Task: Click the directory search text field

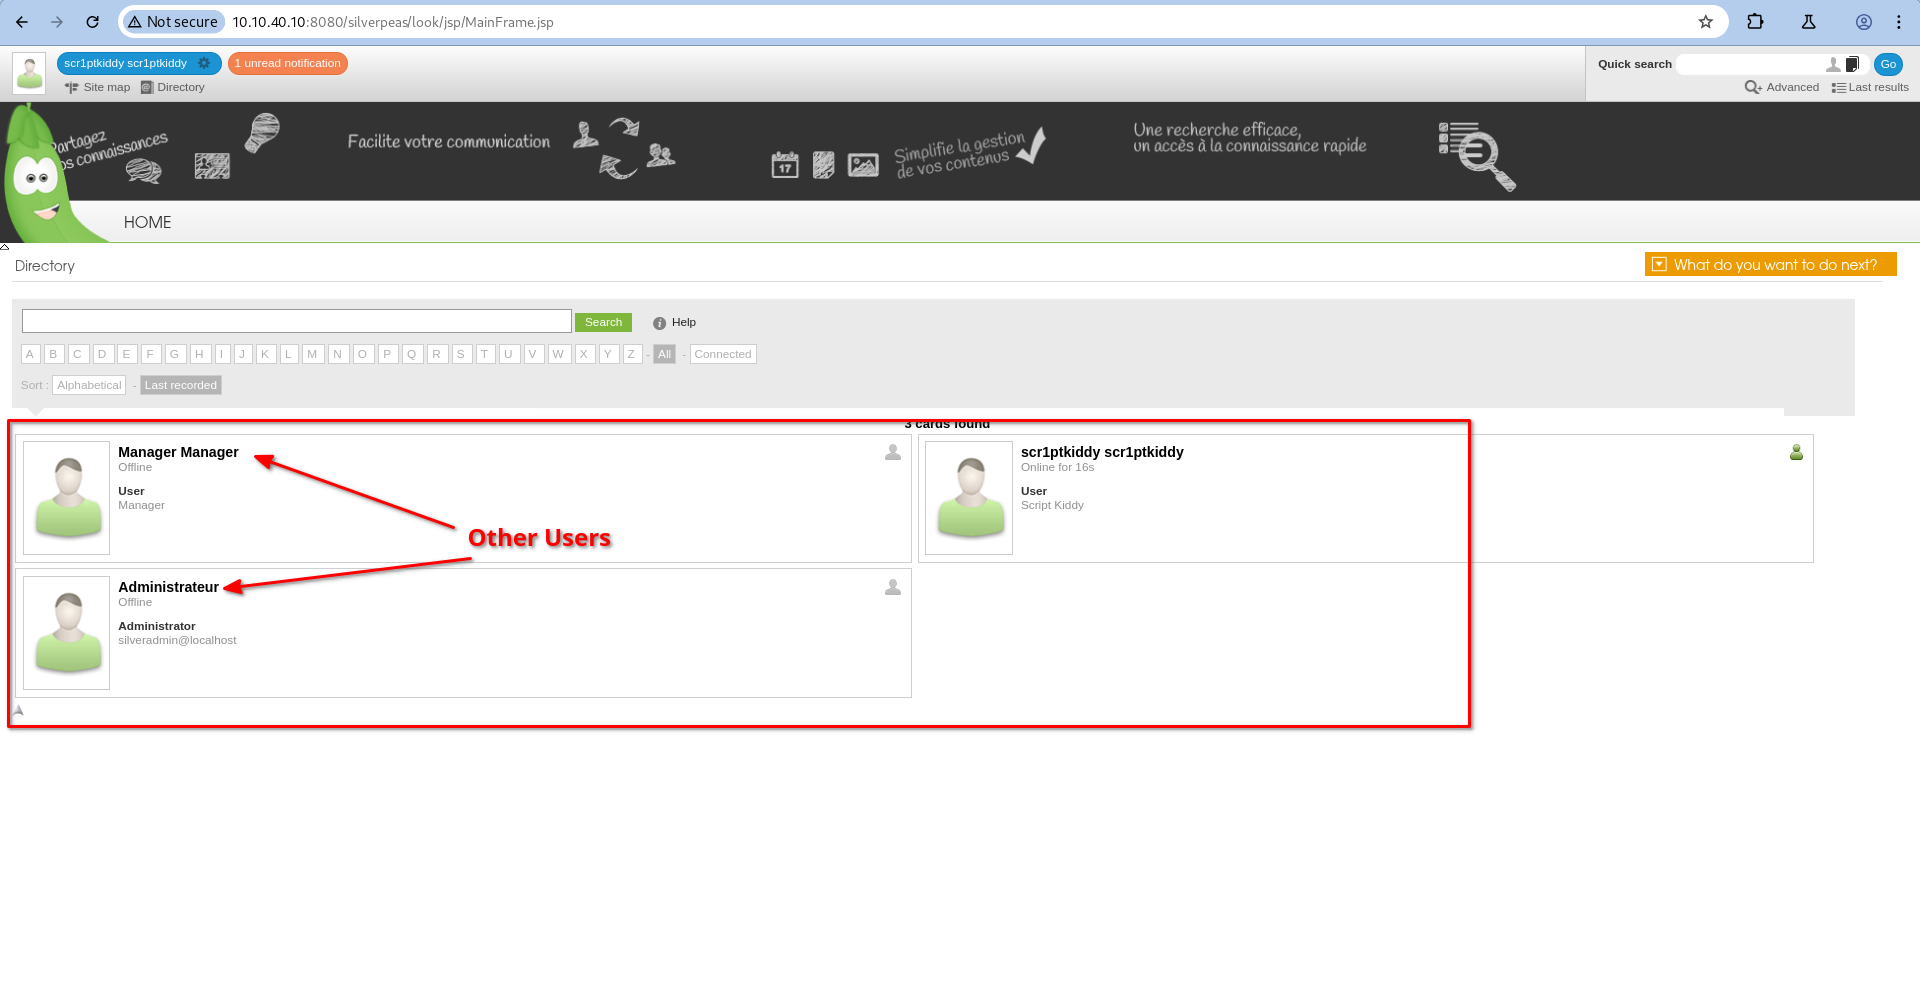Action: [x=297, y=321]
